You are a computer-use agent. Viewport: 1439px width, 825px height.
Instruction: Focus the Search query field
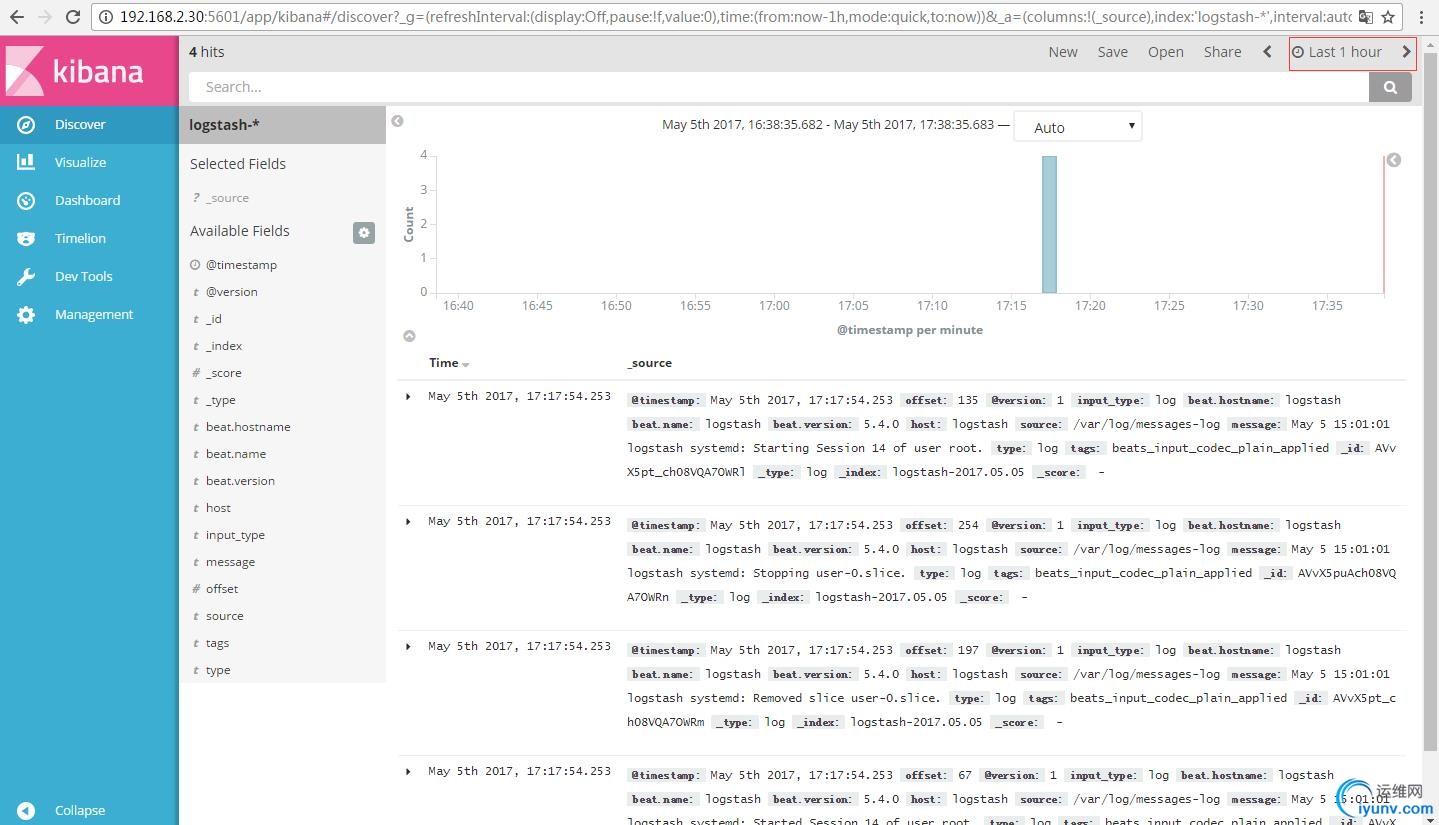pos(778,87)
